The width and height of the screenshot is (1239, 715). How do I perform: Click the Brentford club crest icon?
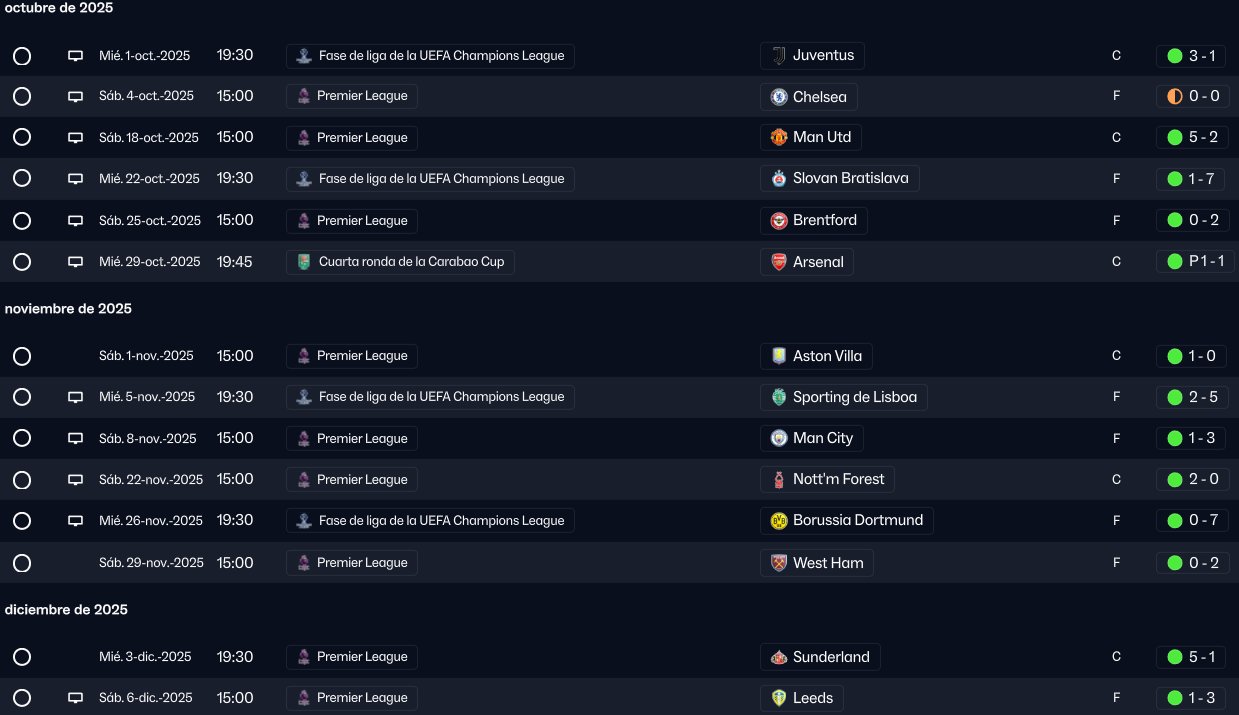(779, 220)
